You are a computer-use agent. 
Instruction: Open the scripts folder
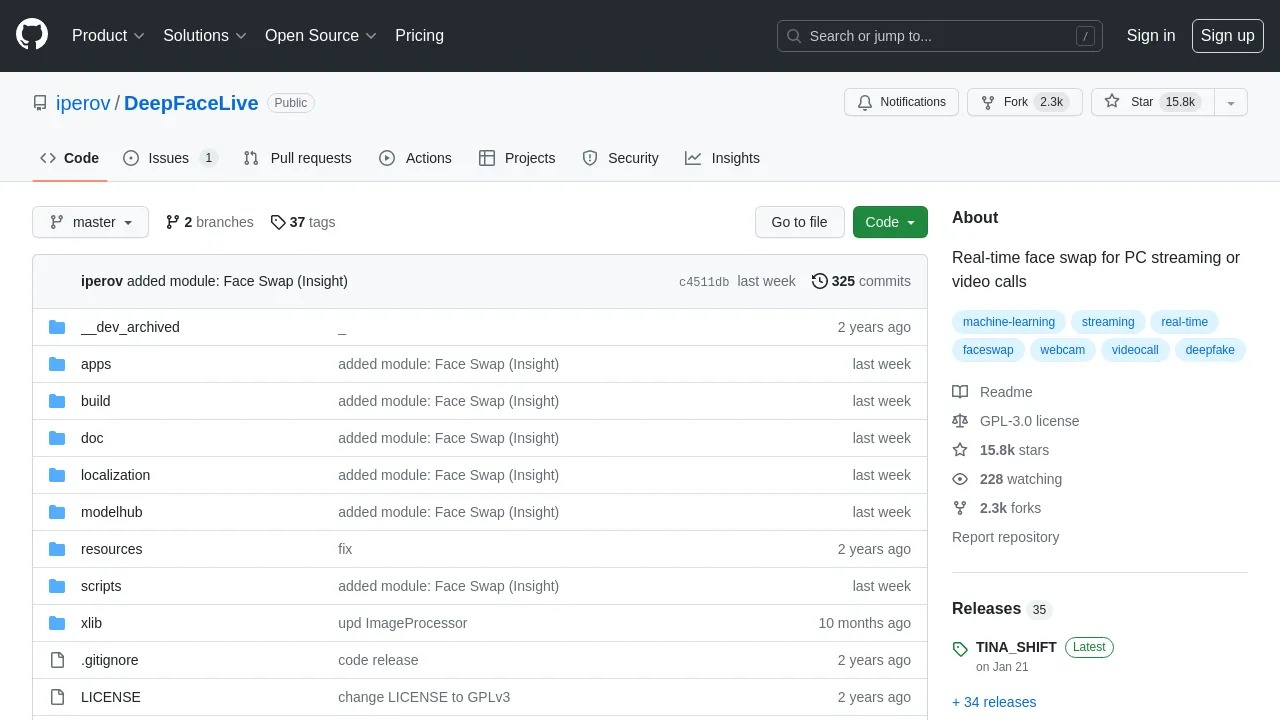click(101, 586)
